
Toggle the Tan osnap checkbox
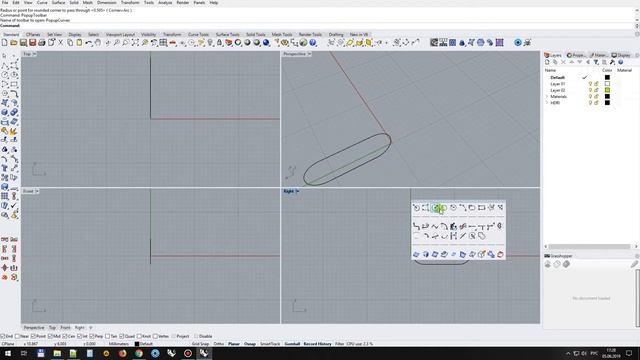pos(108,336)
